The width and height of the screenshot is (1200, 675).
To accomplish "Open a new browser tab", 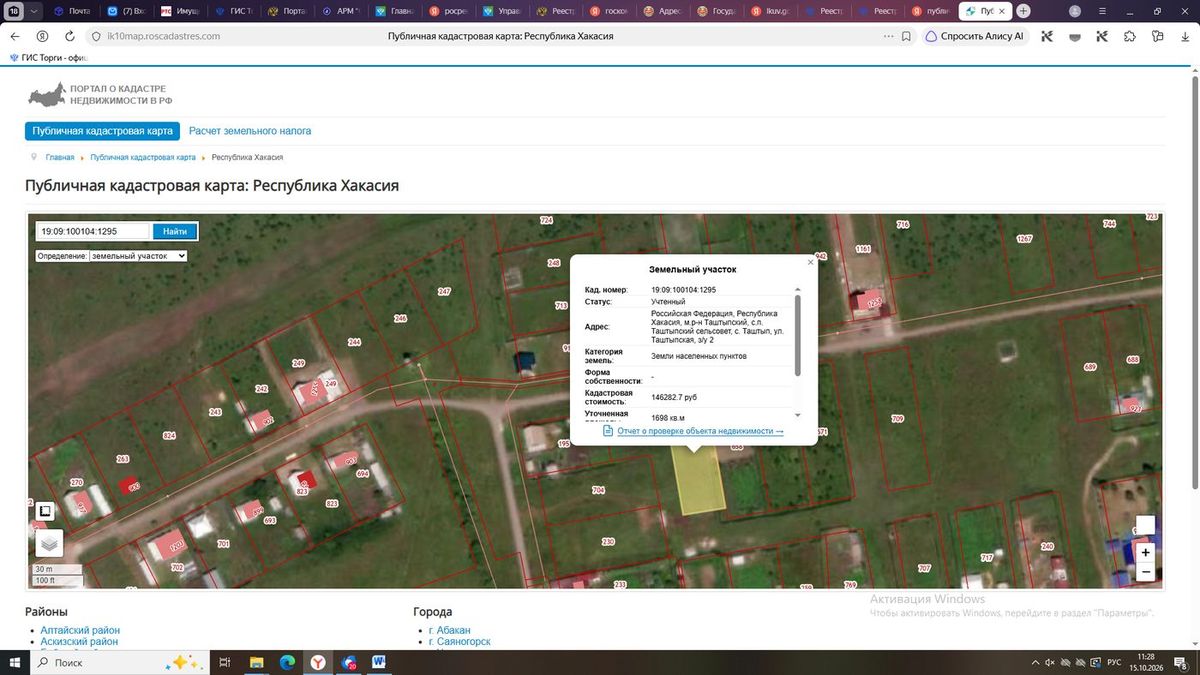I will coord(1023,11).
